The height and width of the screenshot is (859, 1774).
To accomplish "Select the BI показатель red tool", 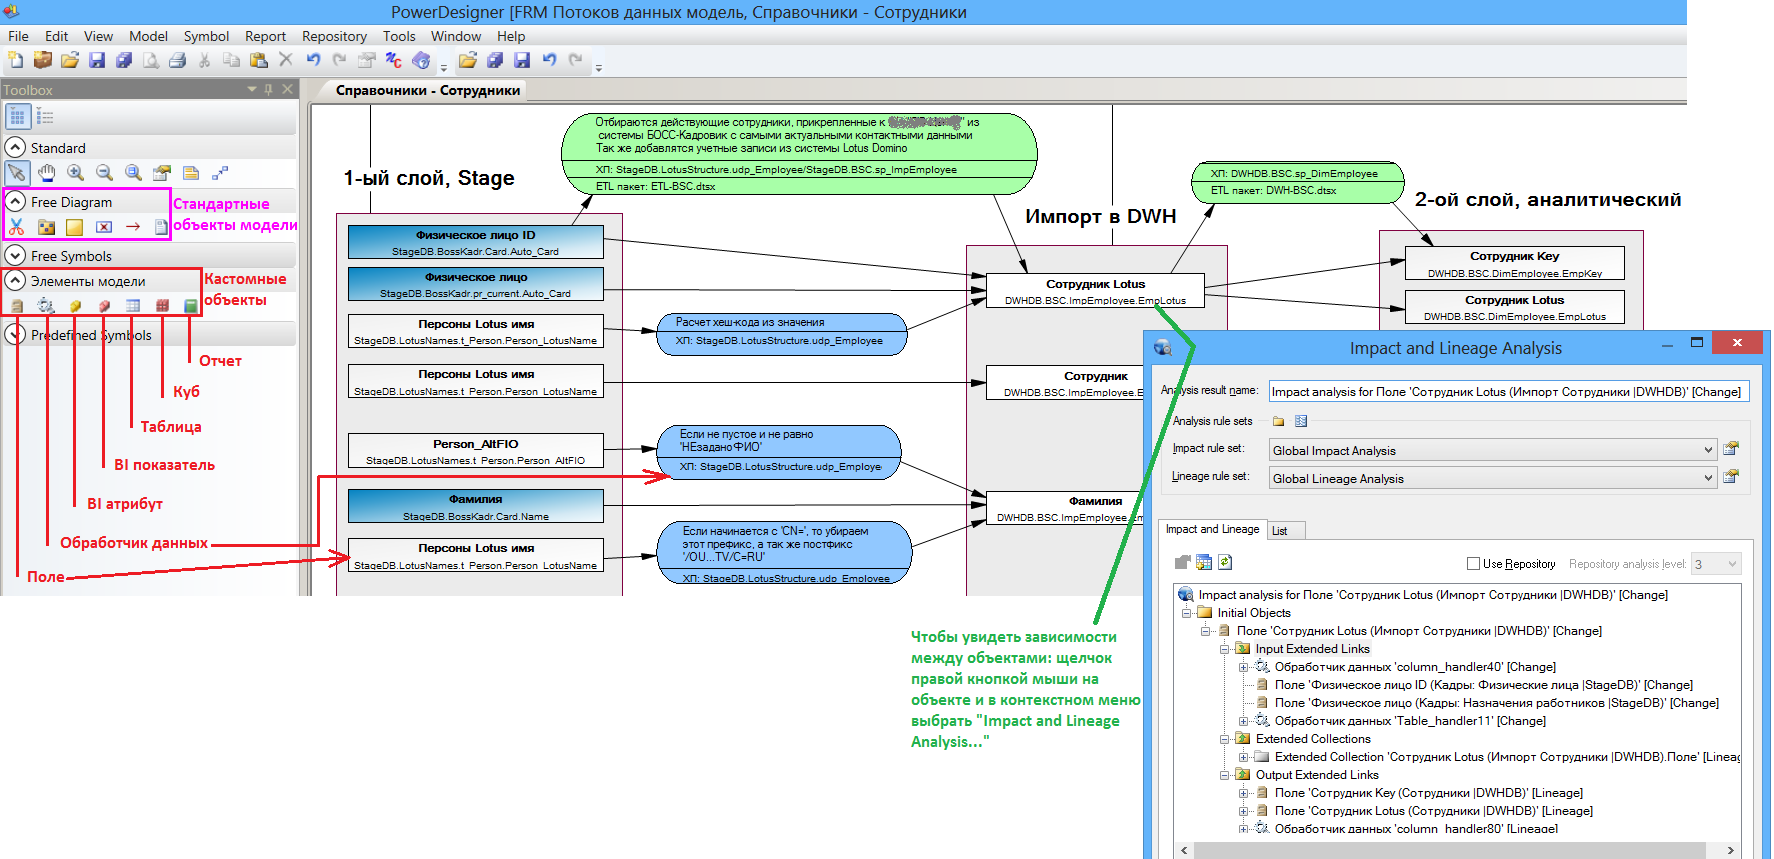I will [x=104, y=306].
